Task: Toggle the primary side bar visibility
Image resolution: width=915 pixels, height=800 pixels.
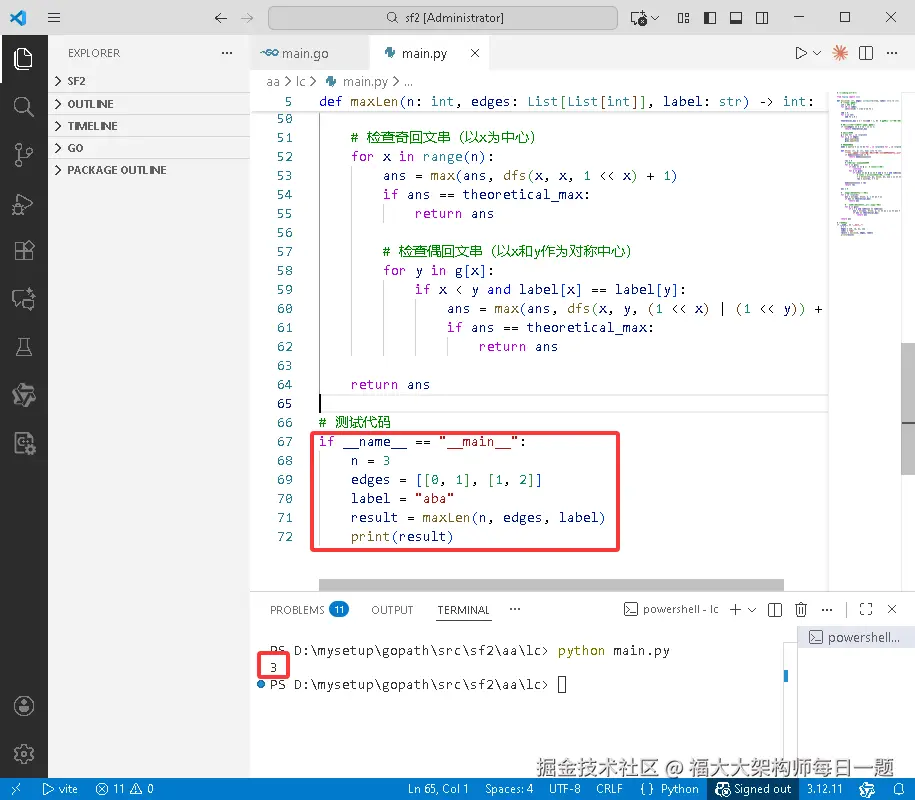Action: point(710,18)
